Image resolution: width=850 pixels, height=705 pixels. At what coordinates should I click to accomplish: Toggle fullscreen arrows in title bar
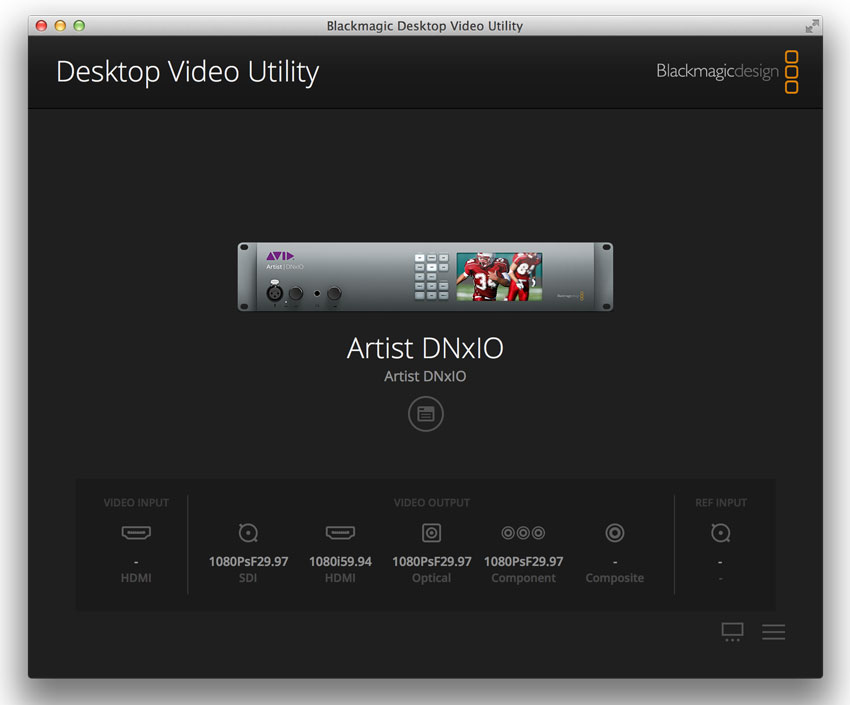point(812,25)
